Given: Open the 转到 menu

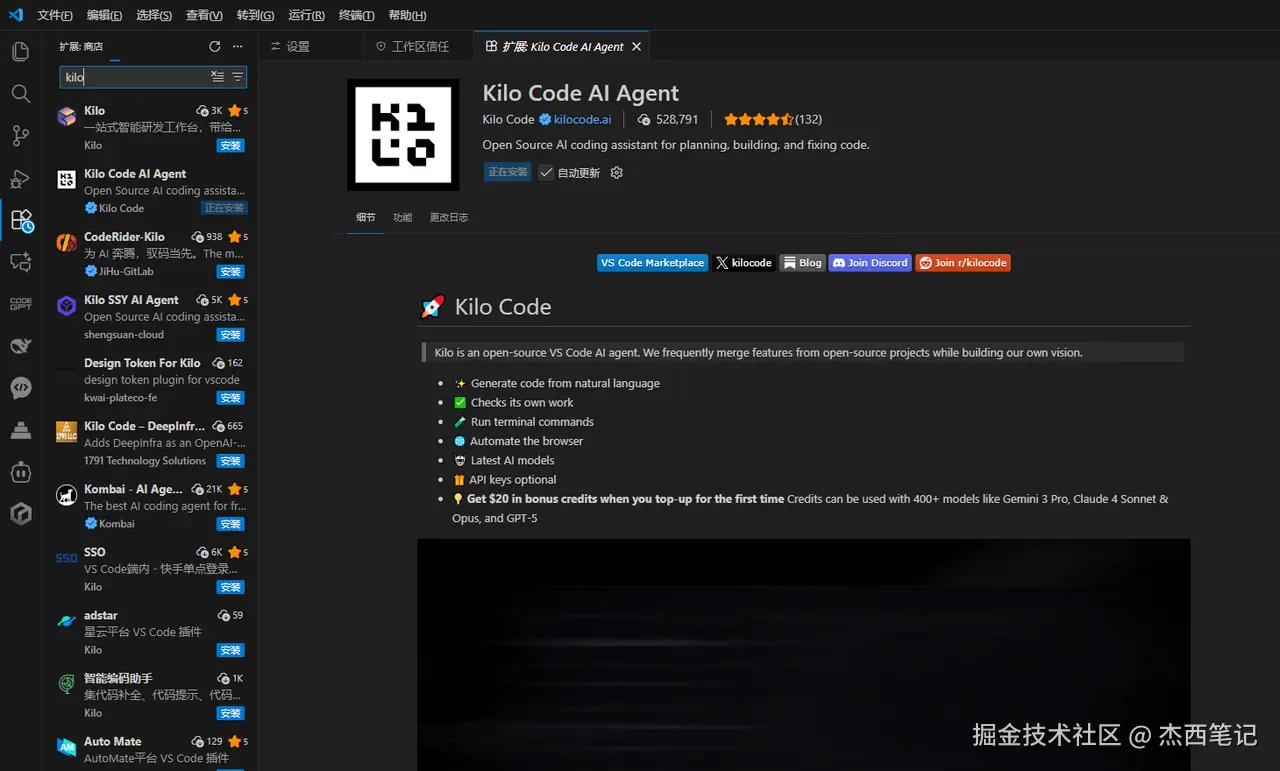Looking at the screenshot, I should click(255, 15).
